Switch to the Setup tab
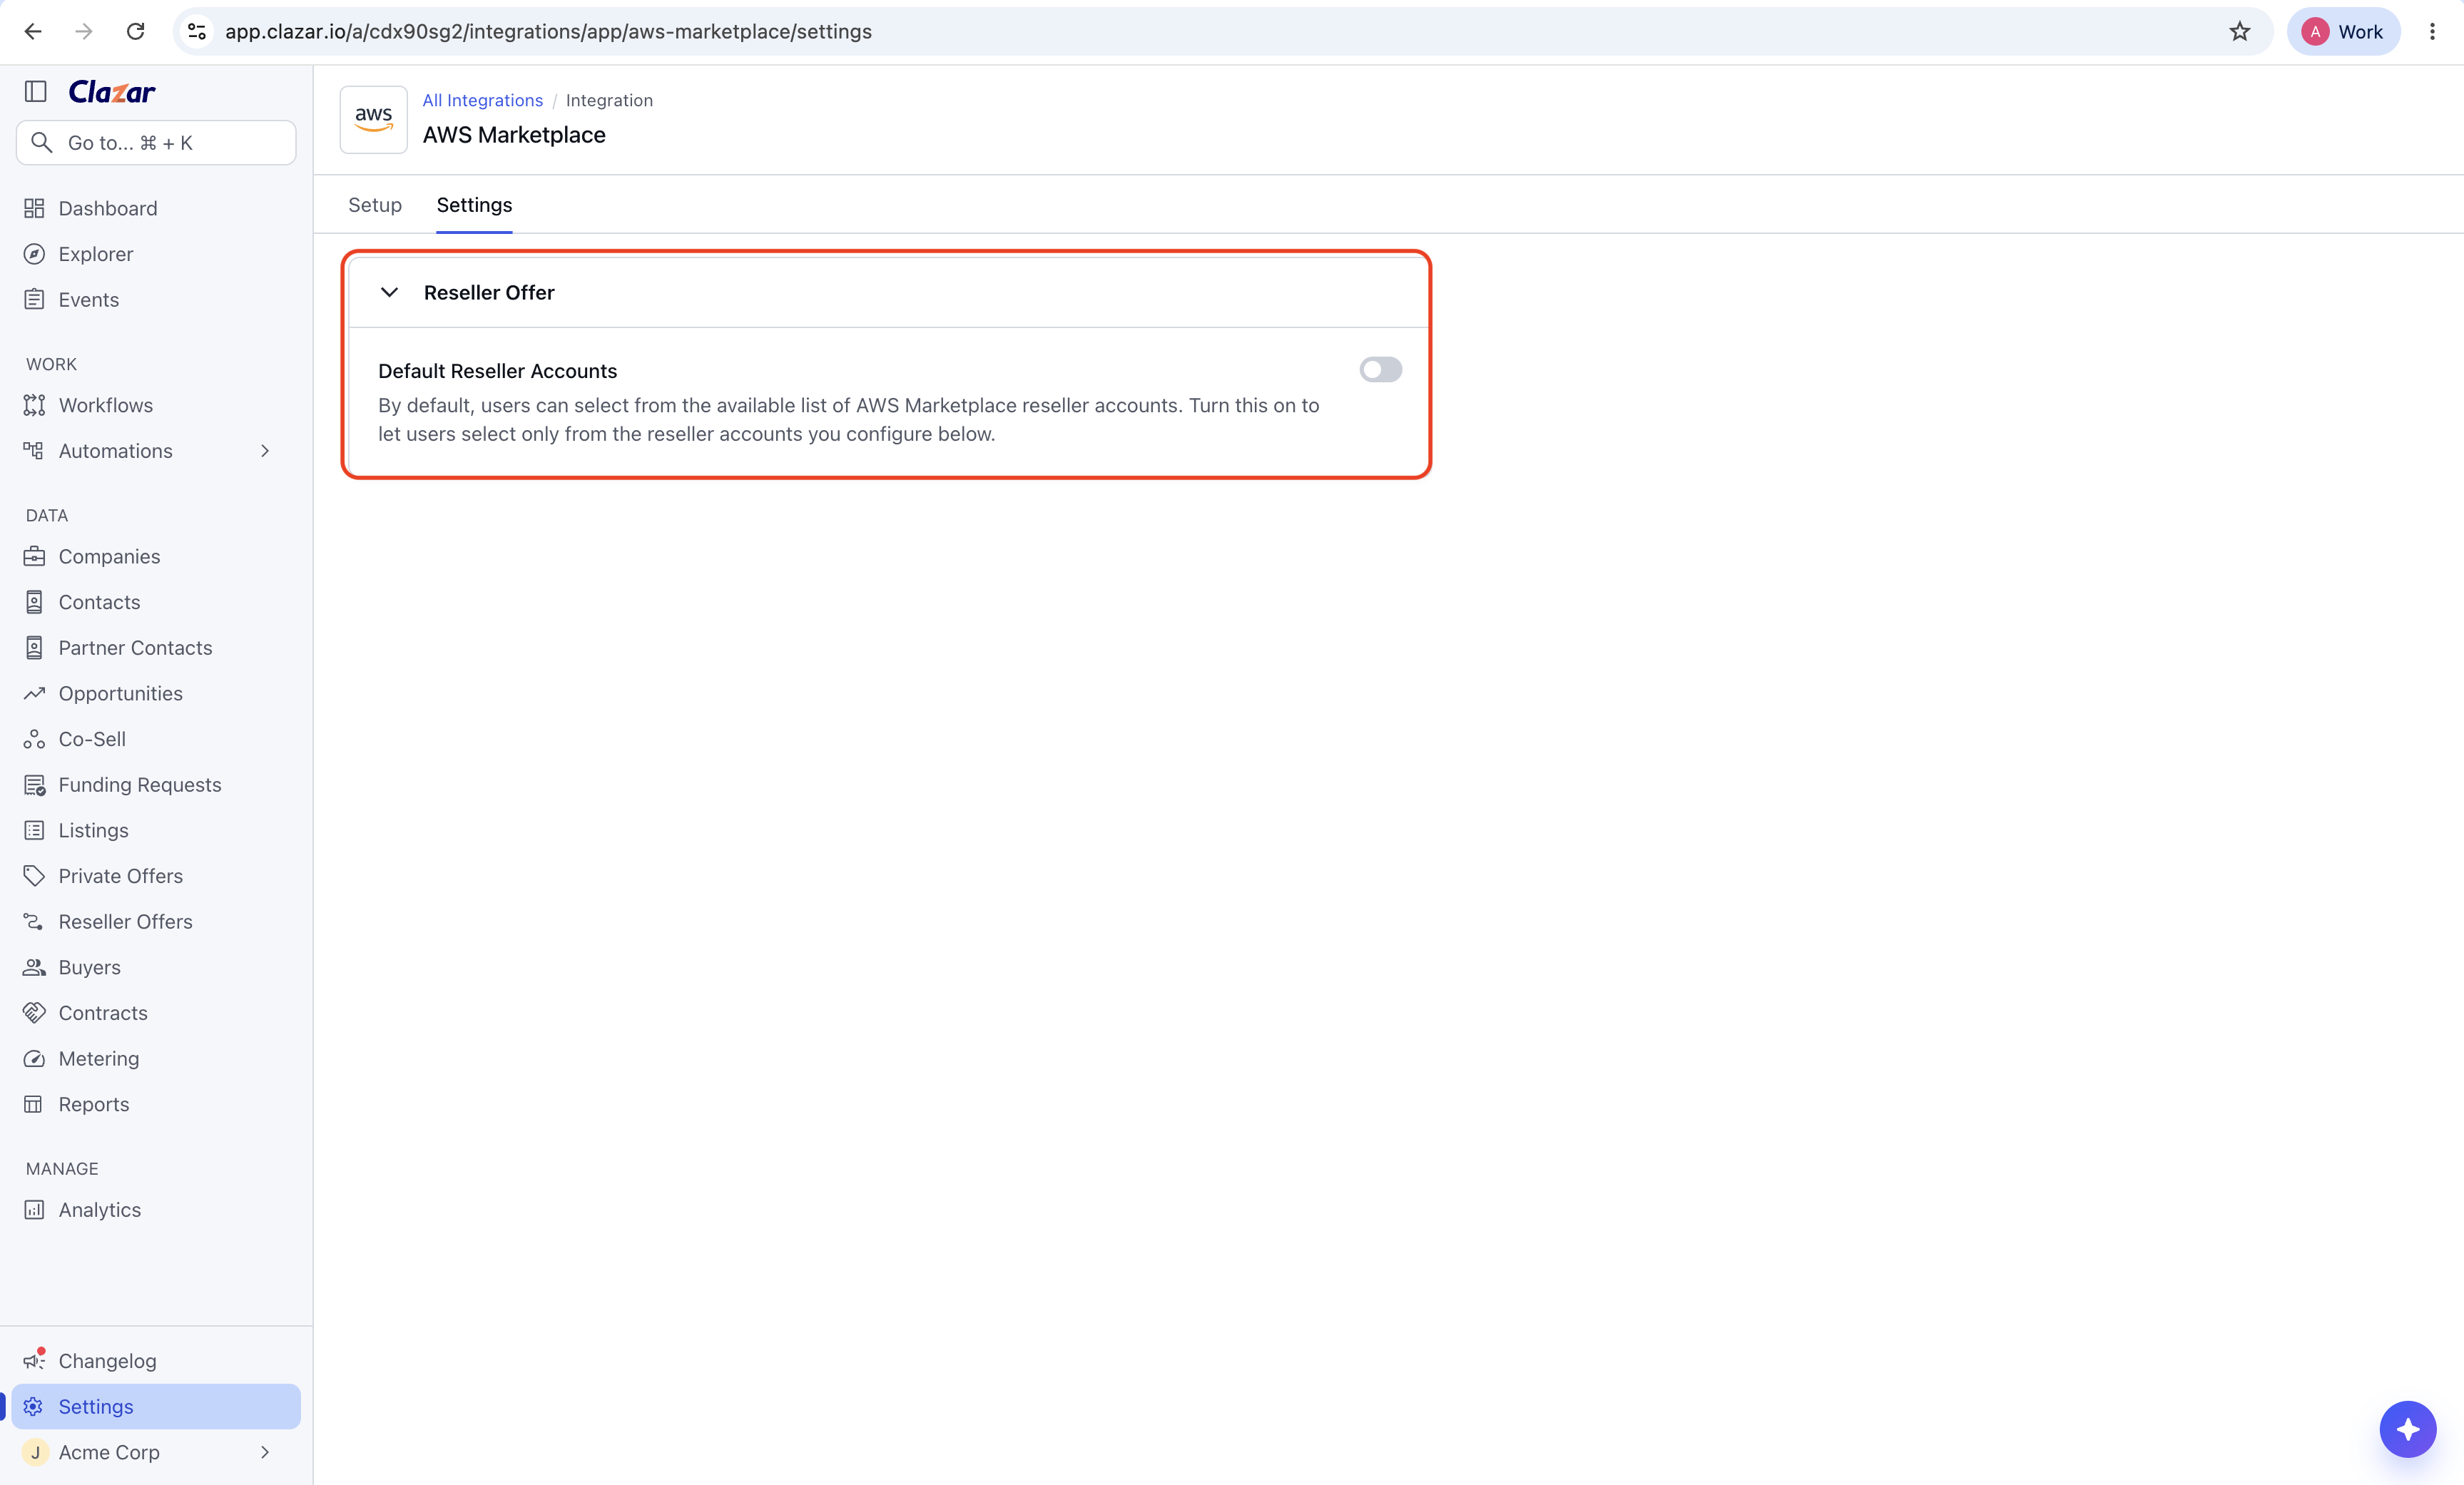This screenshot has height=1485, width=2464. [x=375, y=205]
